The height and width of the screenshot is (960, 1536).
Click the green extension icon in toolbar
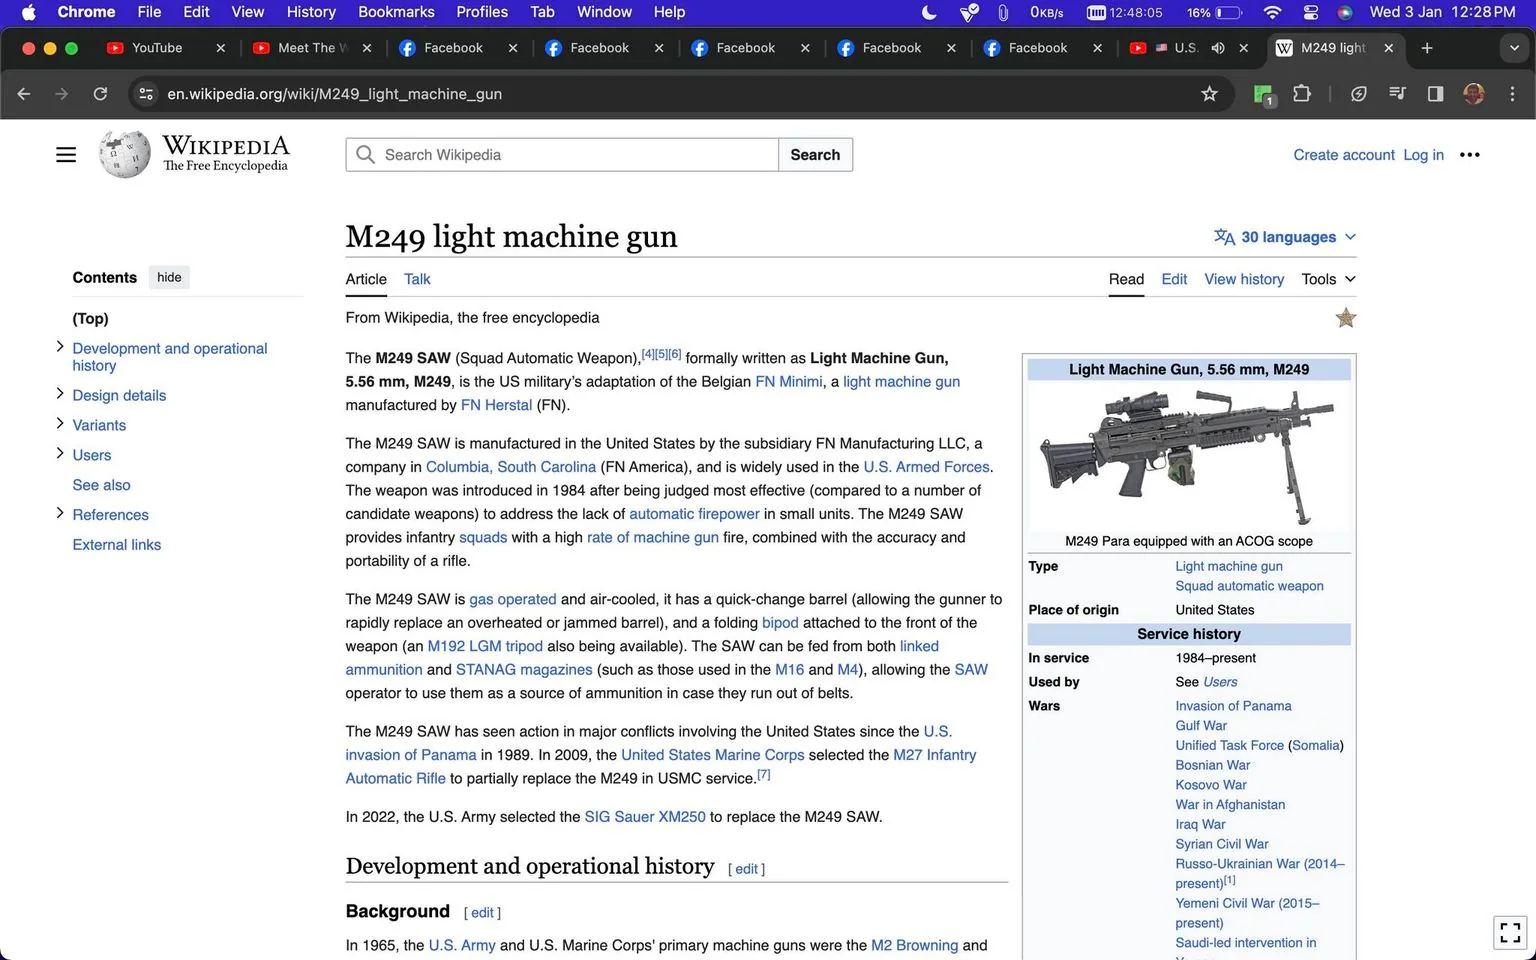(x=1263, y=95)
